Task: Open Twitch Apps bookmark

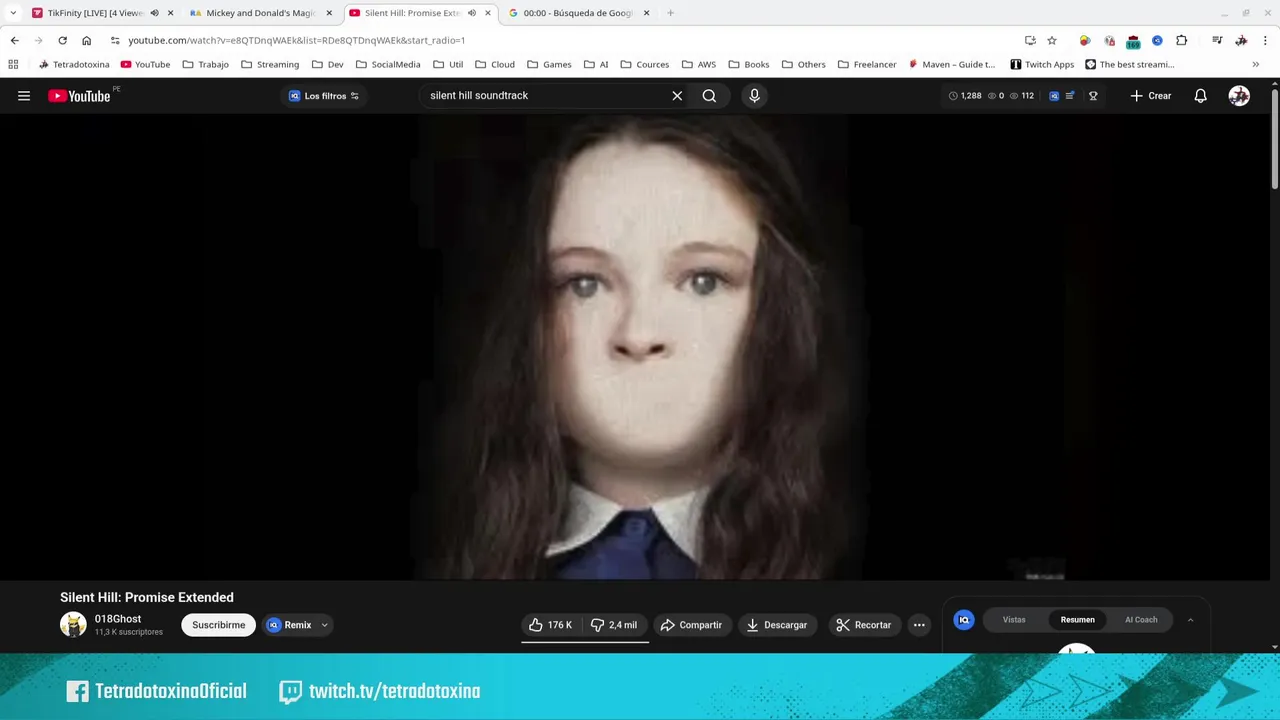Action: pyautogui.click(x=1041, y=64)
